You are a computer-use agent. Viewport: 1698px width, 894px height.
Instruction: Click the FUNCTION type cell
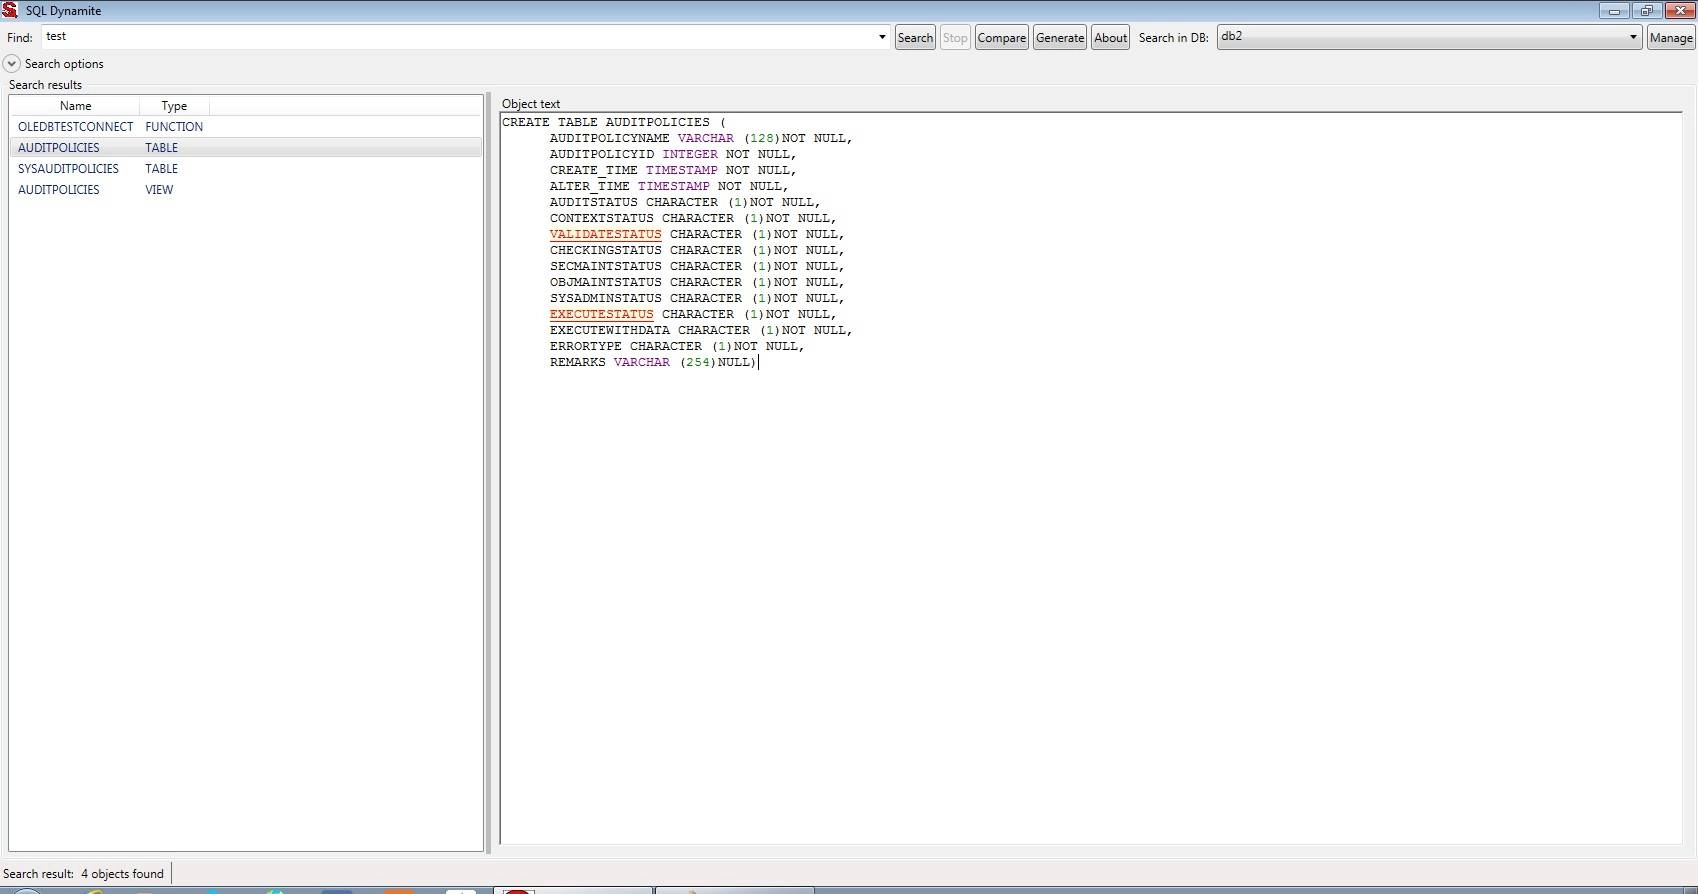click(174, 127)
